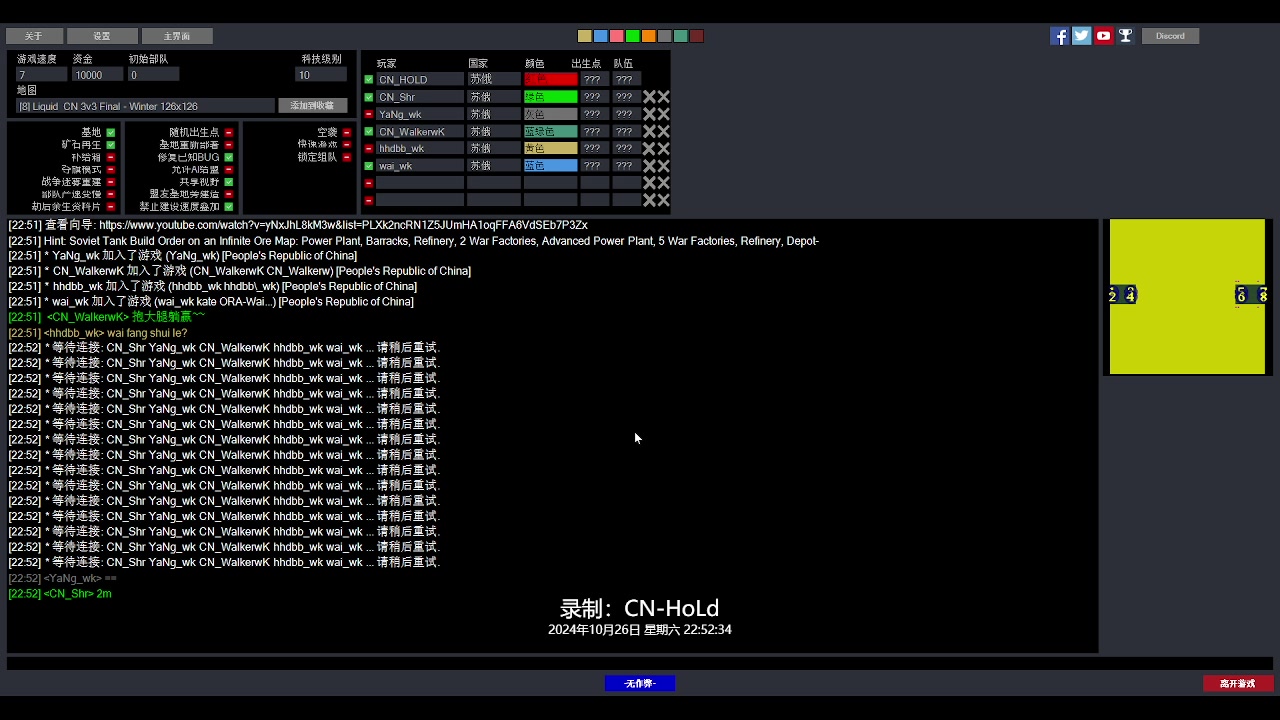This screenshot has width=1280, height=720.
Task: Click the red 离开游戏 button
Action: (1238, 684)
